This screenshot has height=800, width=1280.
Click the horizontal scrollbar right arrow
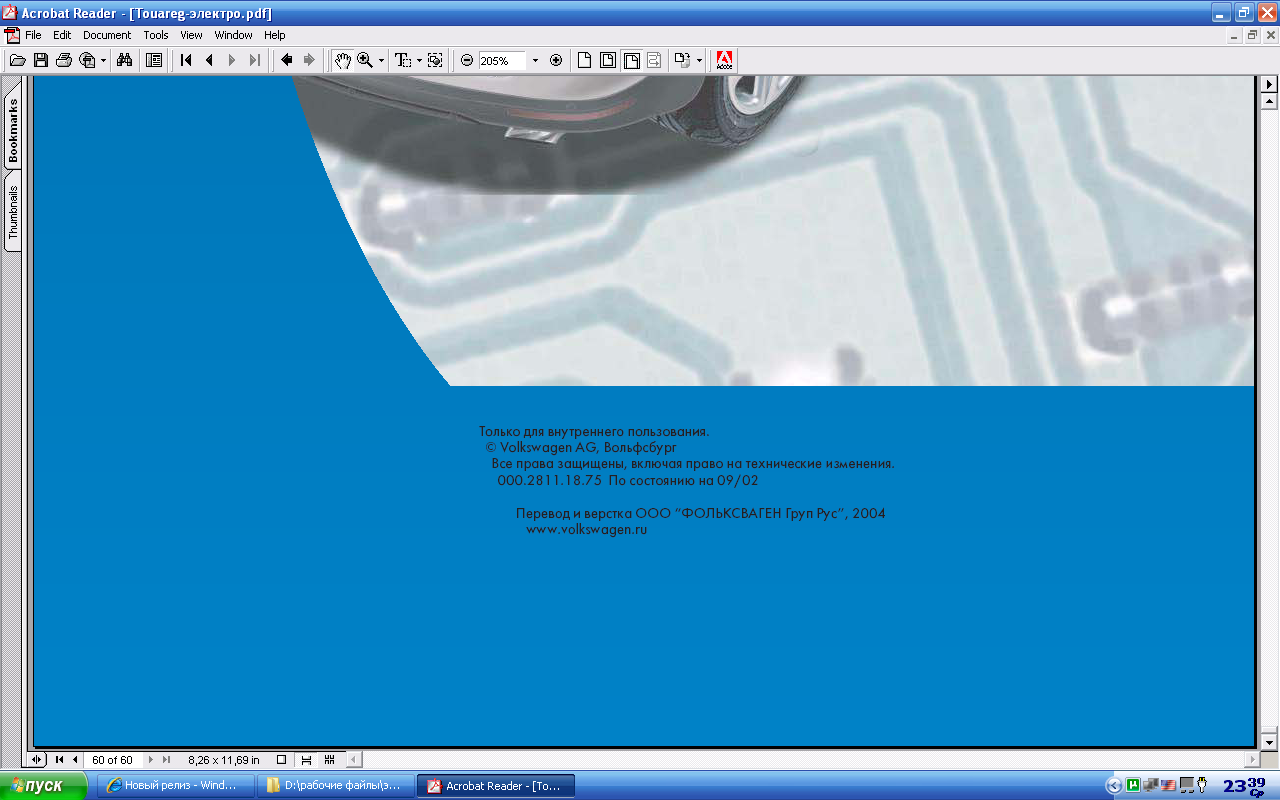1253,760
